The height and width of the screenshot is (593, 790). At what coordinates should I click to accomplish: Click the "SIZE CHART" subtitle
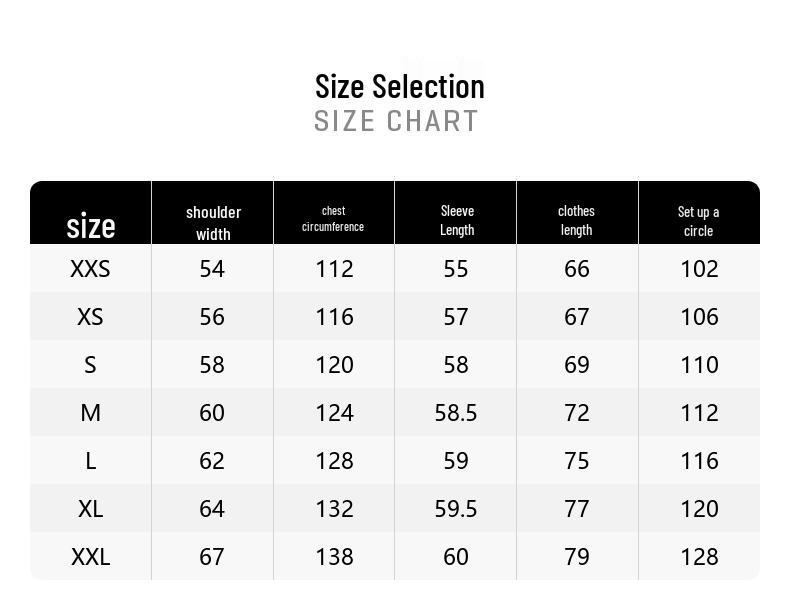click(x=396, y=121)
